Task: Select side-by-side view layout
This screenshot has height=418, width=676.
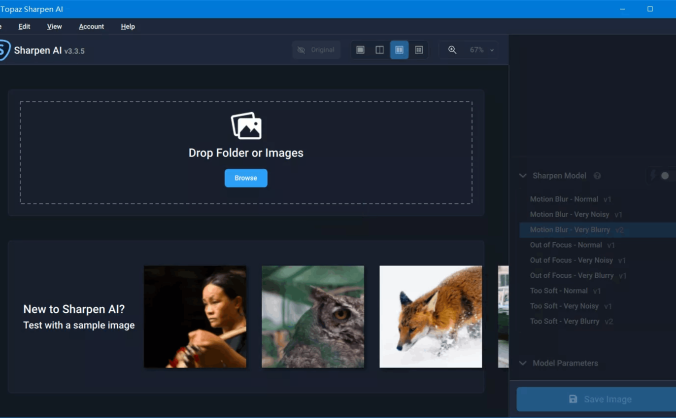Action: (x=399, y=50)
